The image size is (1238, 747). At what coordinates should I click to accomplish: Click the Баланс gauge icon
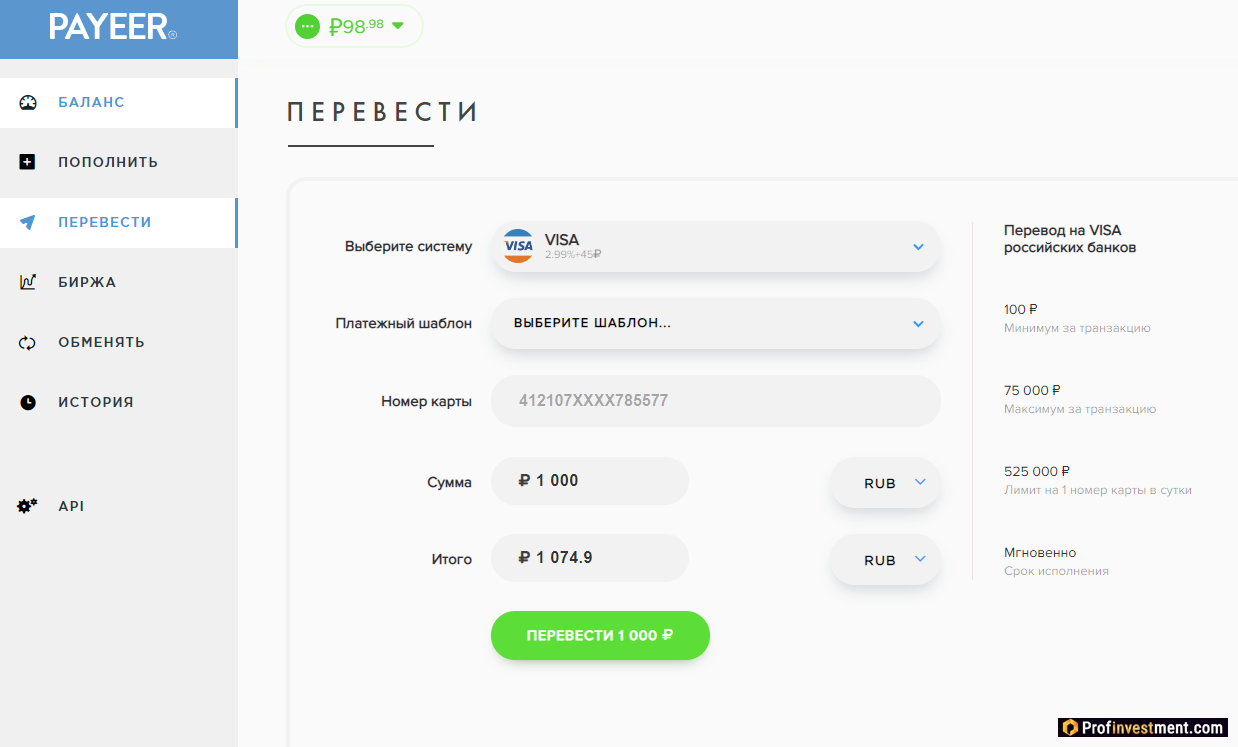(28, 102)
